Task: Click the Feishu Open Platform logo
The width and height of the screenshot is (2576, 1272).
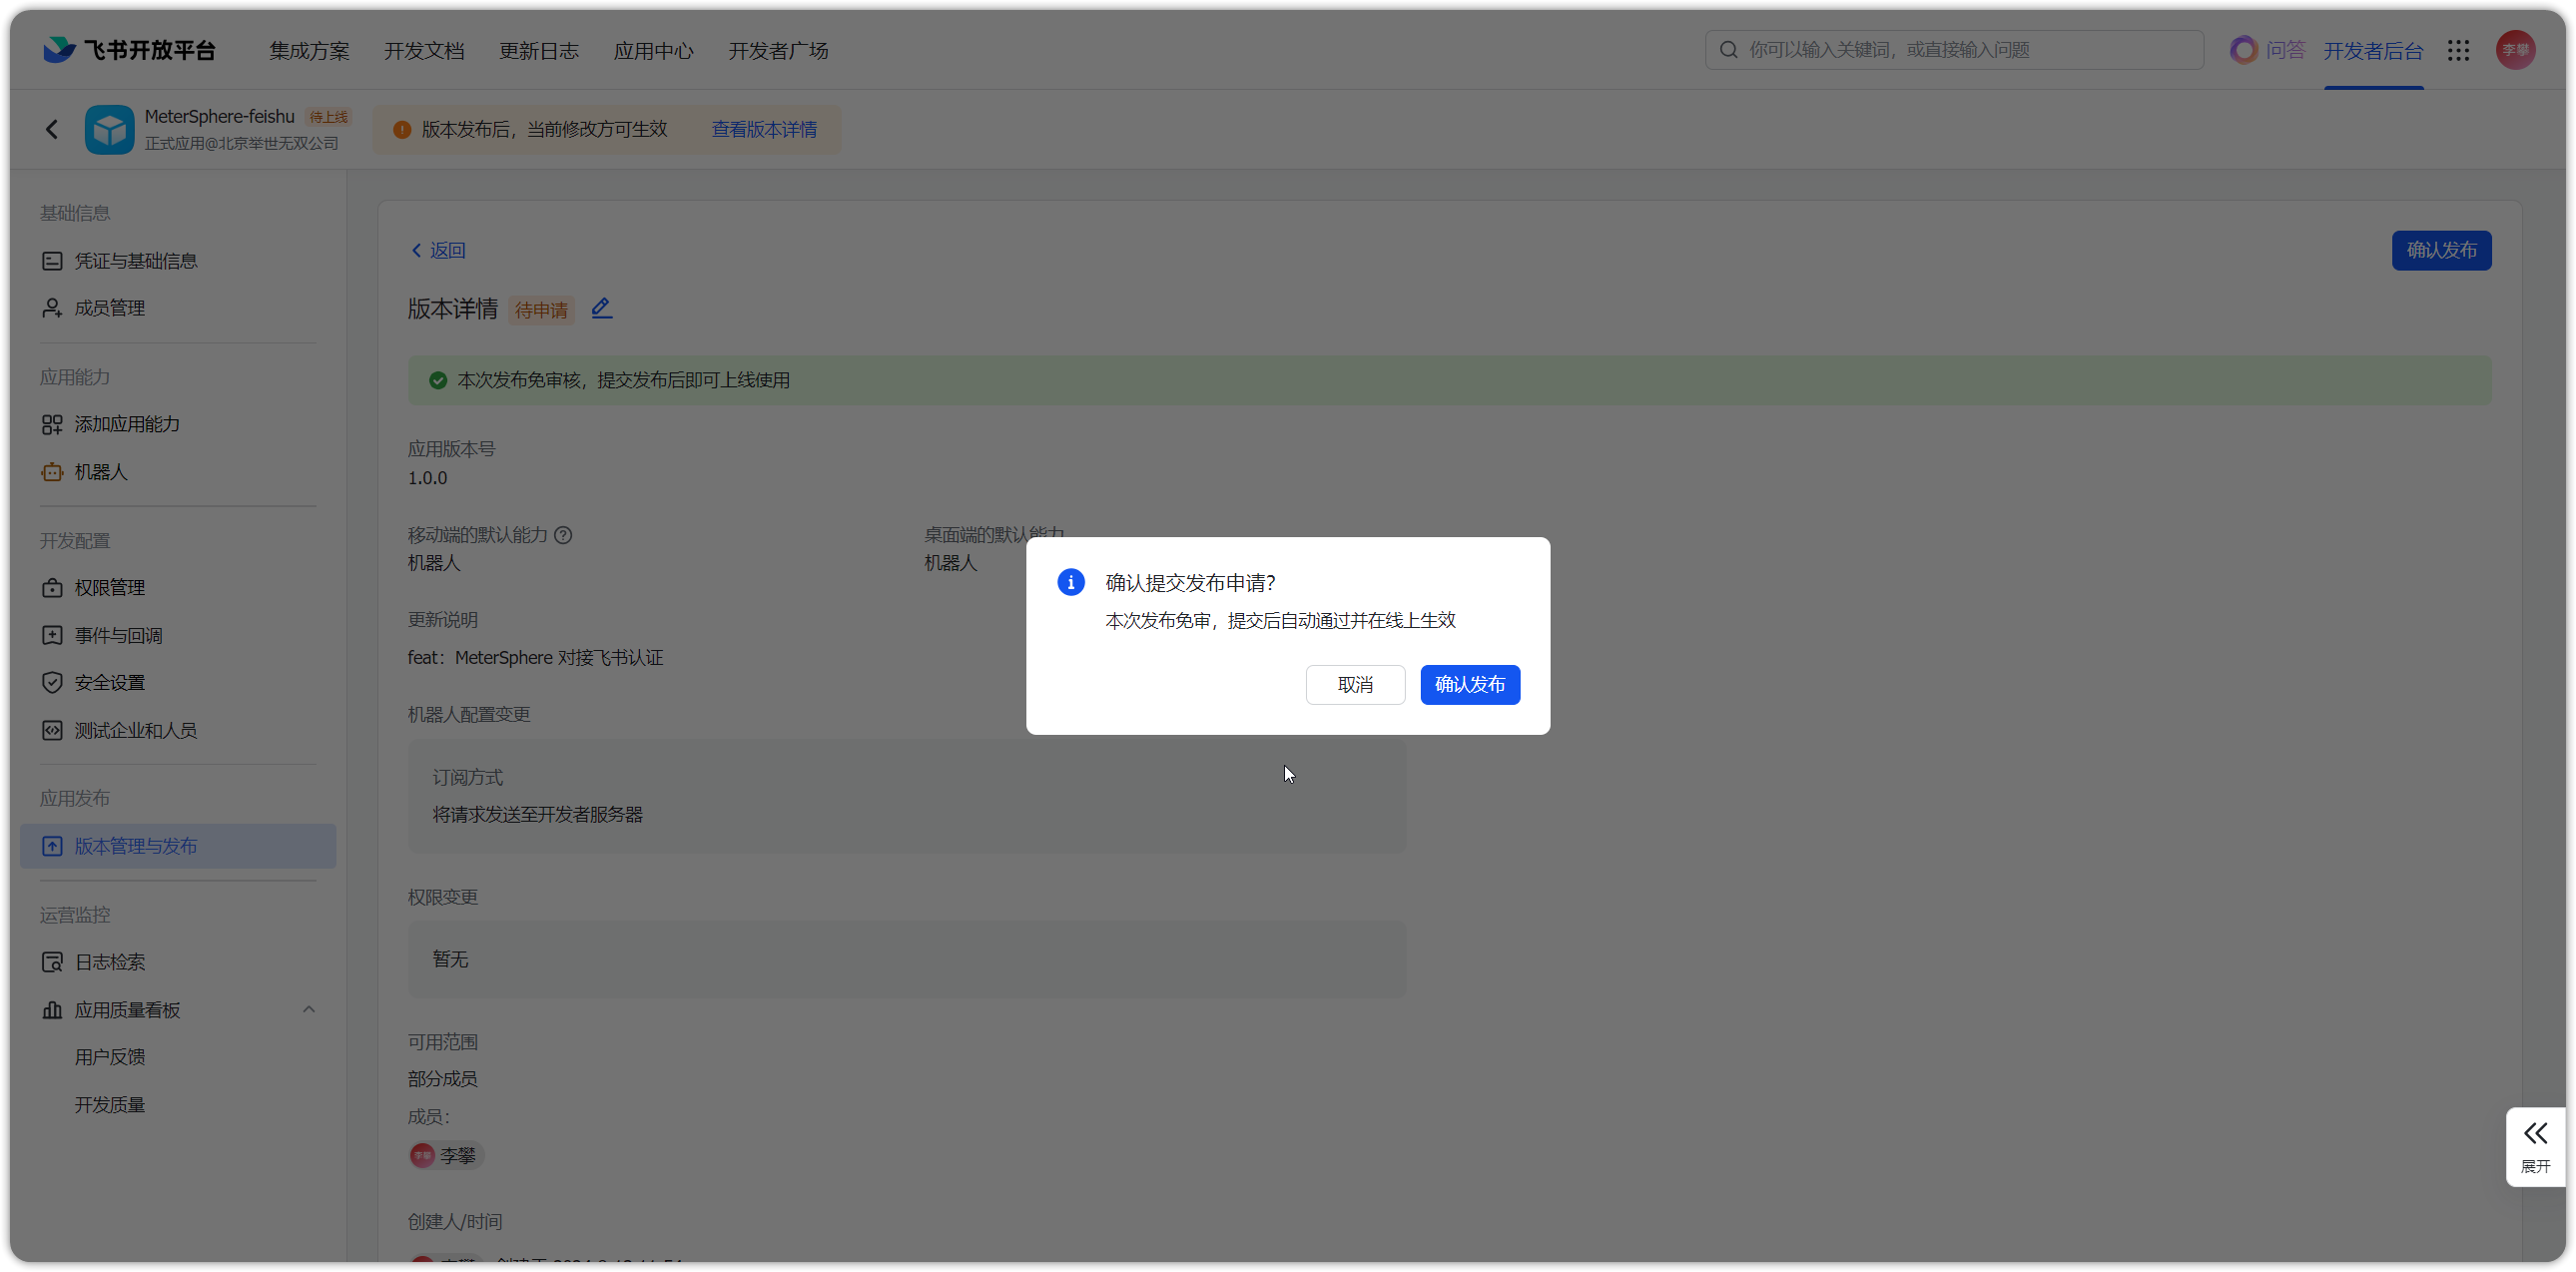Action: point(130,50)
